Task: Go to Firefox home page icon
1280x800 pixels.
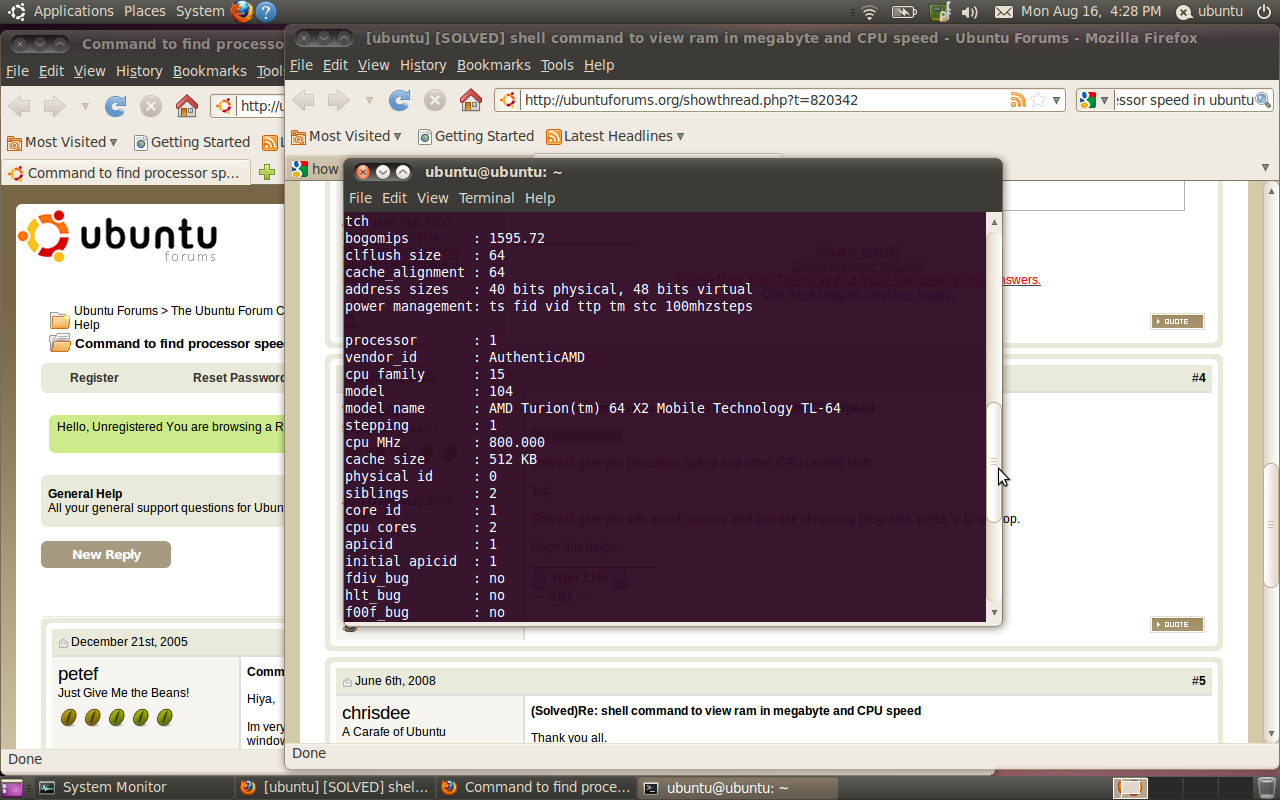Action: [471, 100]
